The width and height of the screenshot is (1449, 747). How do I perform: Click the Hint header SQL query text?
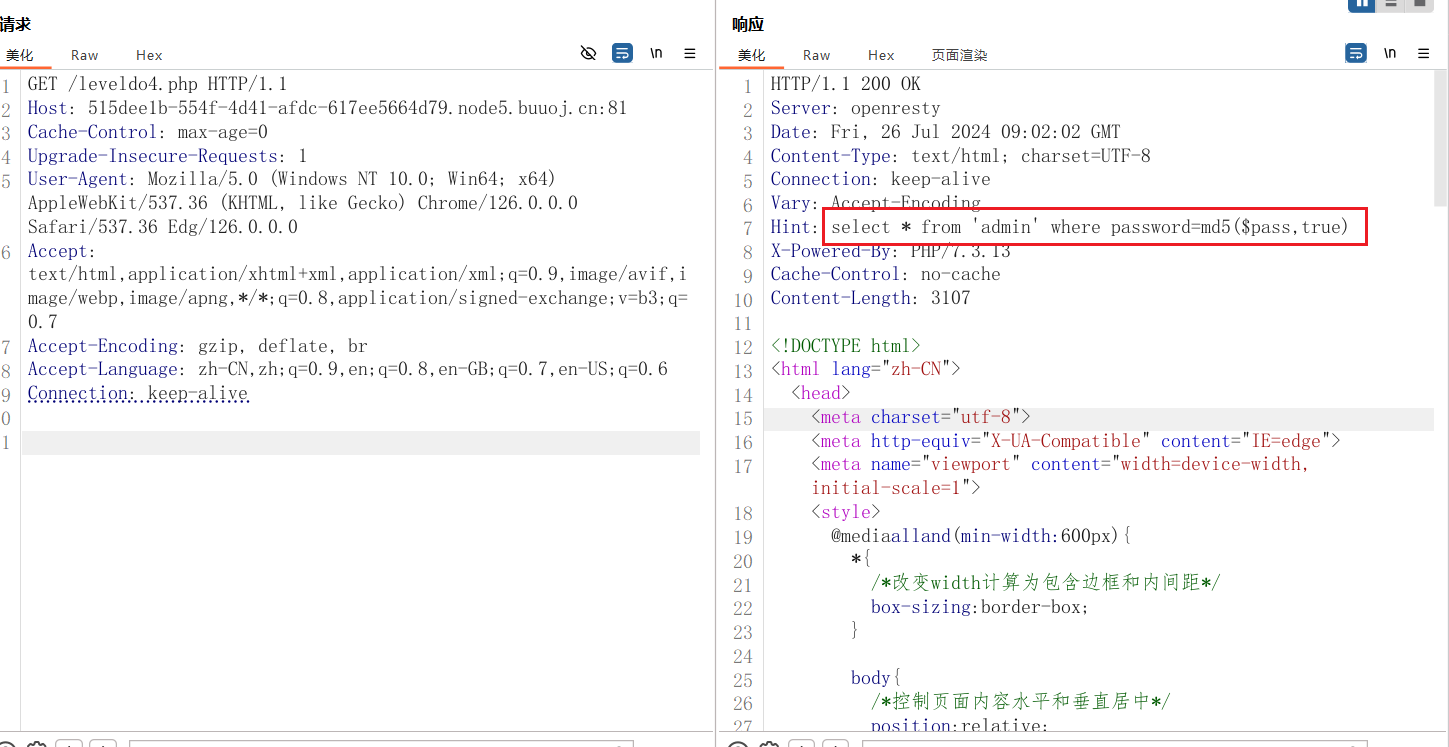click(x=1090, y=227)
